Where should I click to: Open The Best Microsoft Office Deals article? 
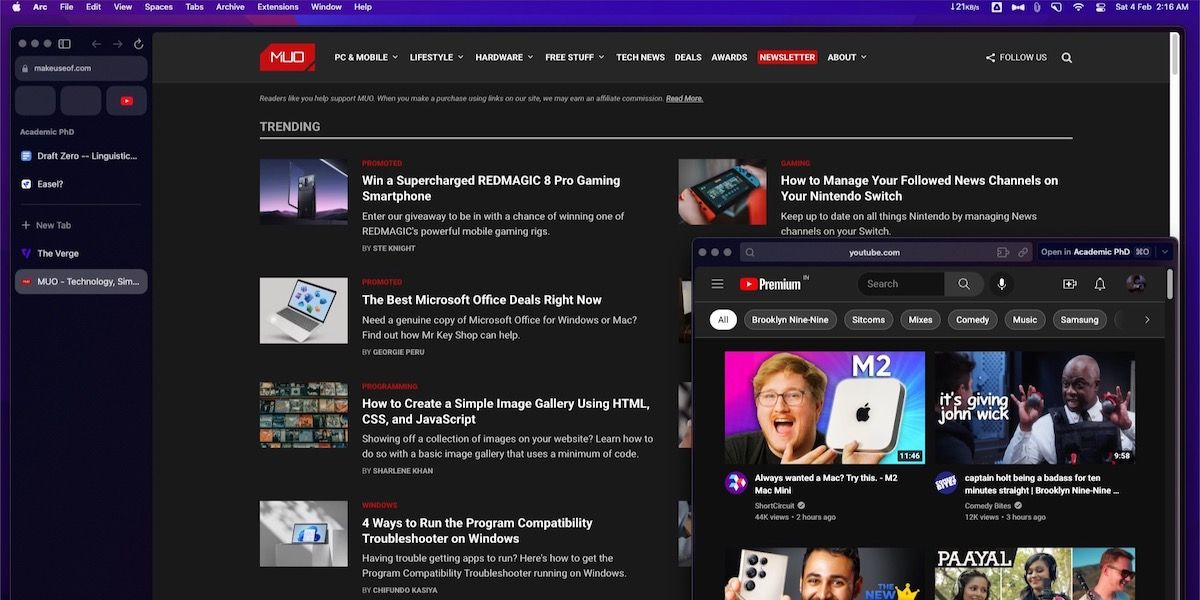[x=482, y=299]
